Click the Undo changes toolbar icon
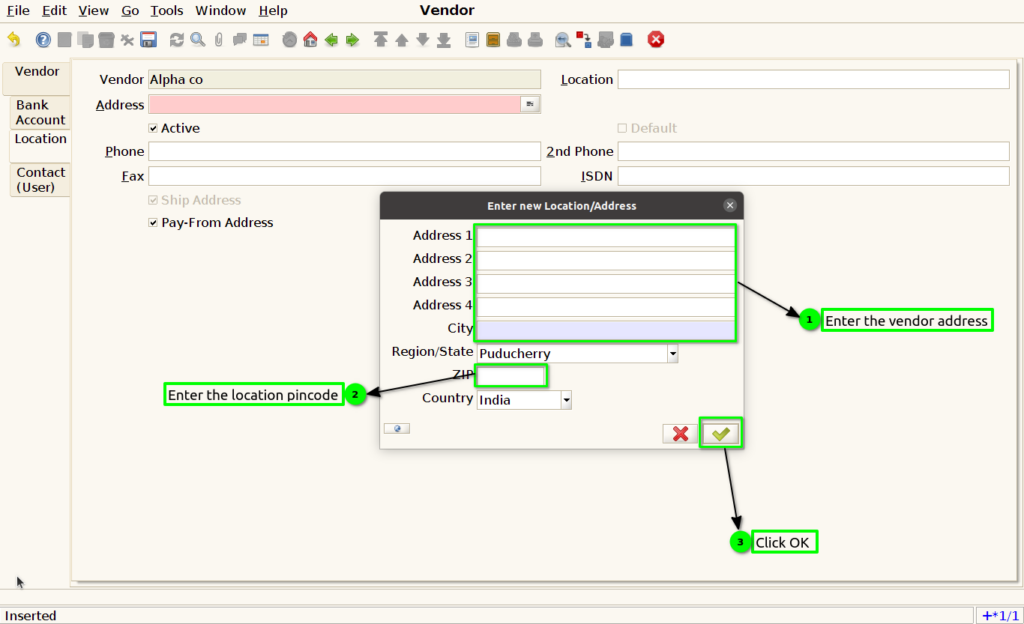This screenshot has height=624, width=1024. point(14,40)
